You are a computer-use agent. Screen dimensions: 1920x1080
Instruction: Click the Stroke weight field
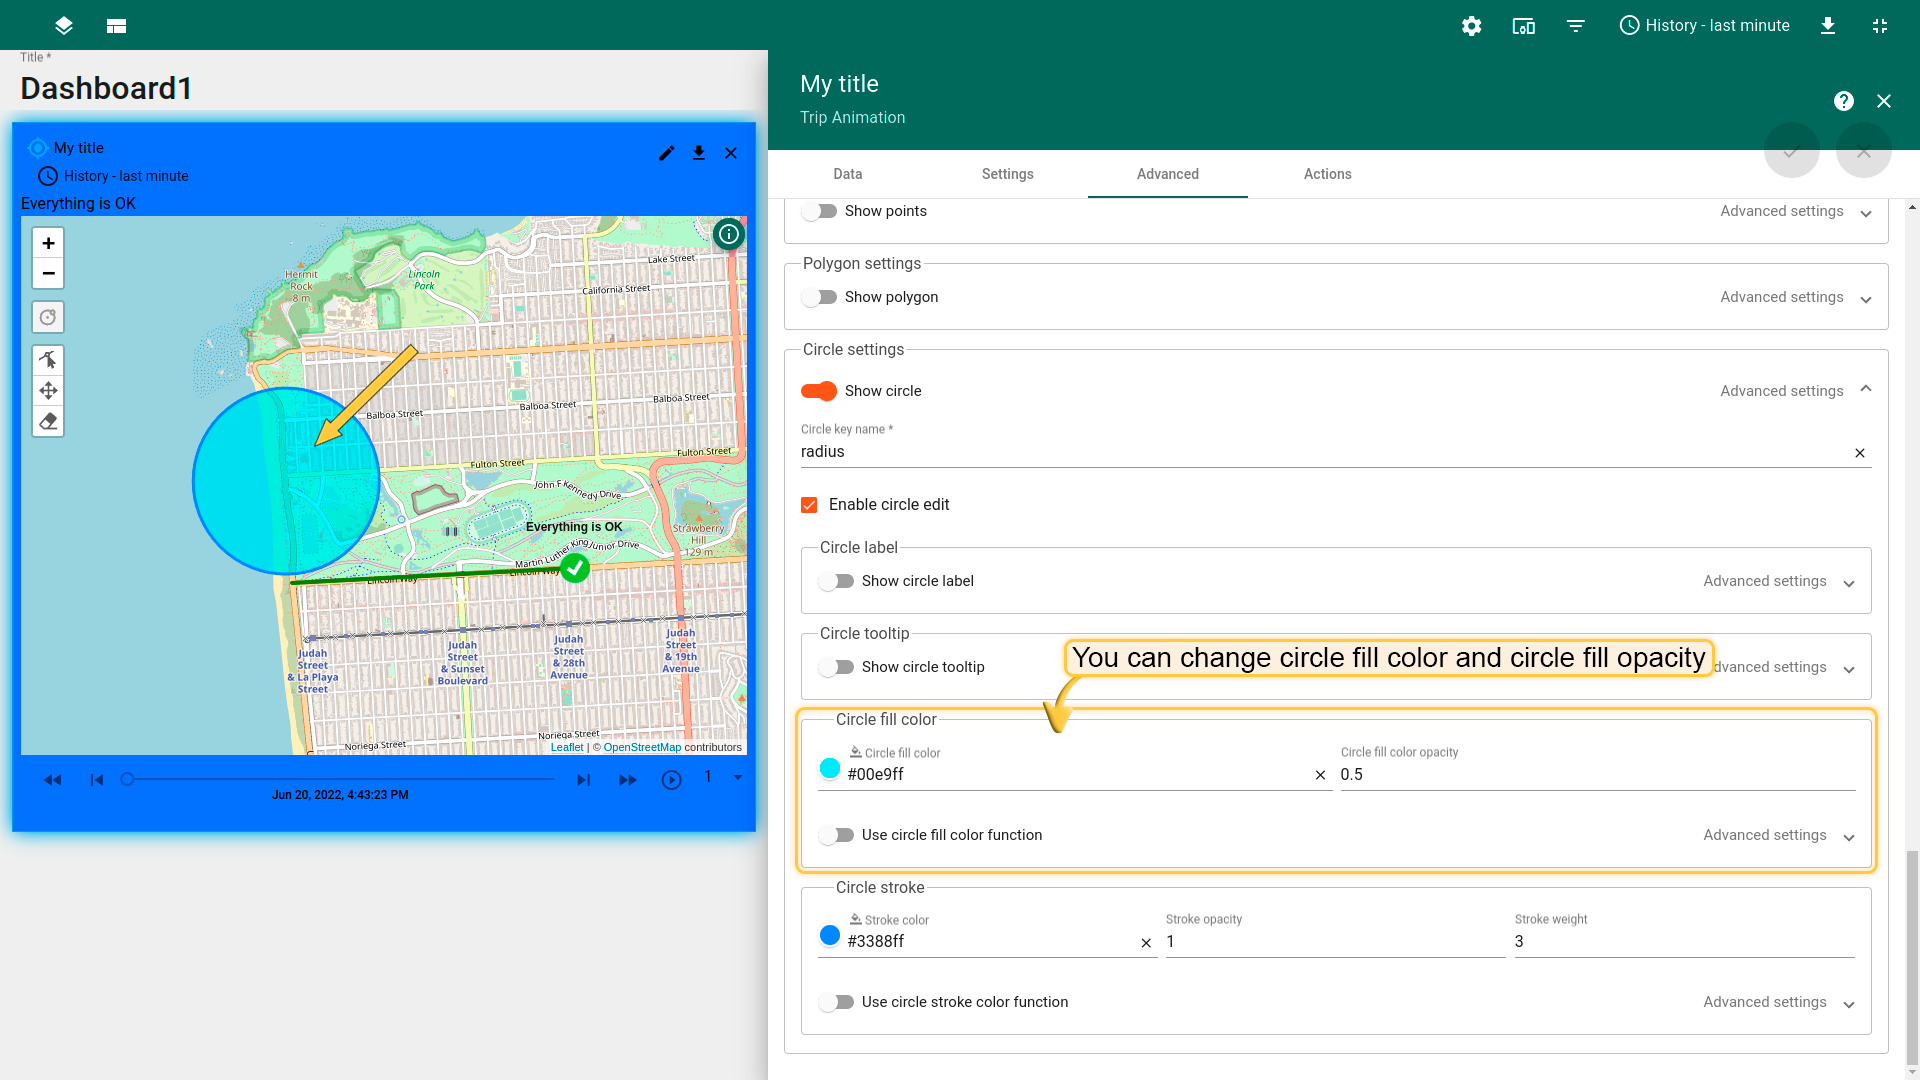(1685, 942)
